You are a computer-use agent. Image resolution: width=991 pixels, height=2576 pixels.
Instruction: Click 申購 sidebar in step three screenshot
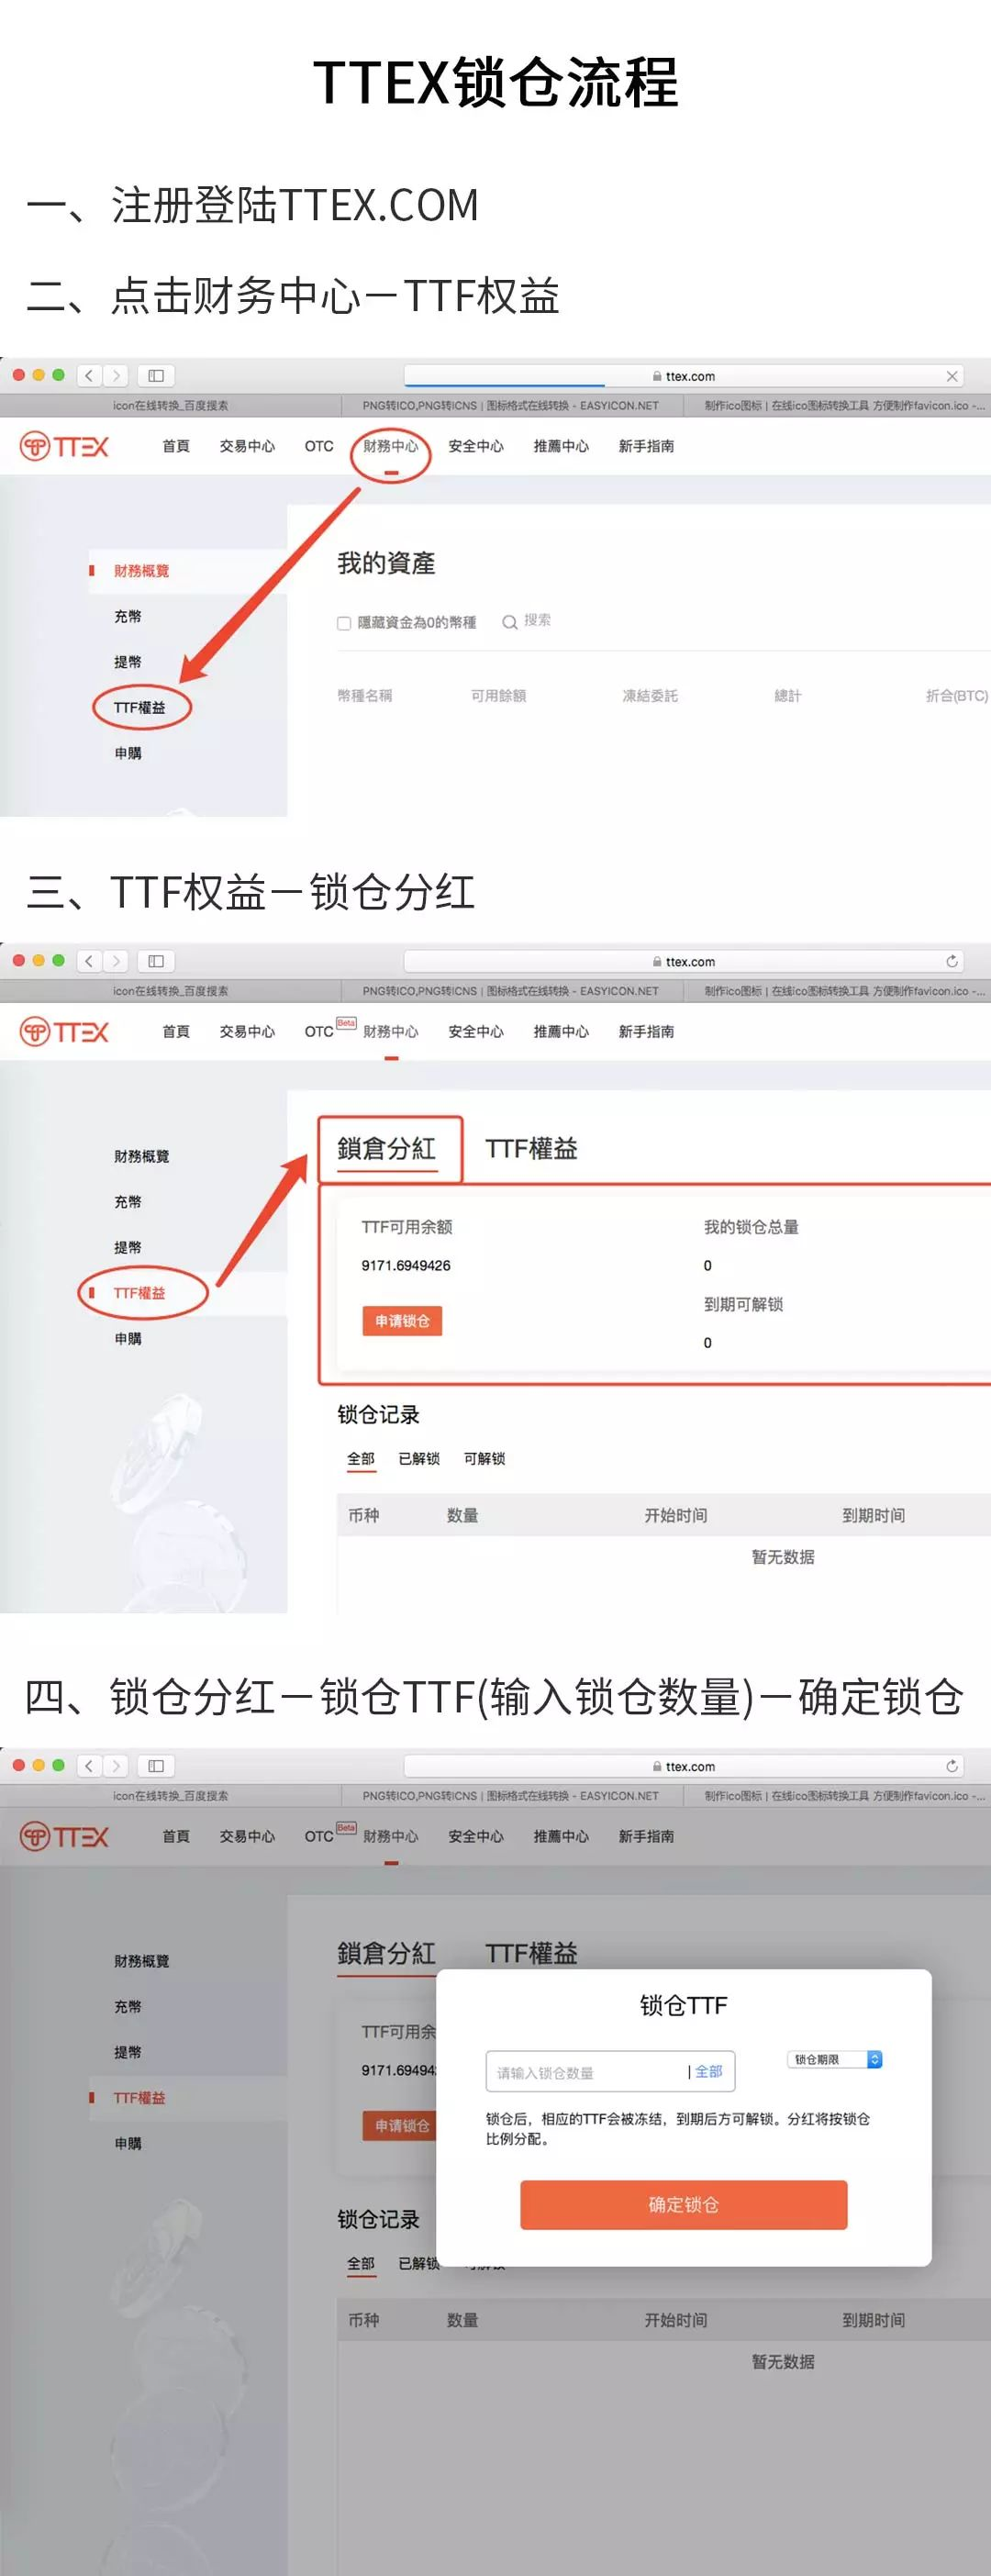(x=128, y=1339)
